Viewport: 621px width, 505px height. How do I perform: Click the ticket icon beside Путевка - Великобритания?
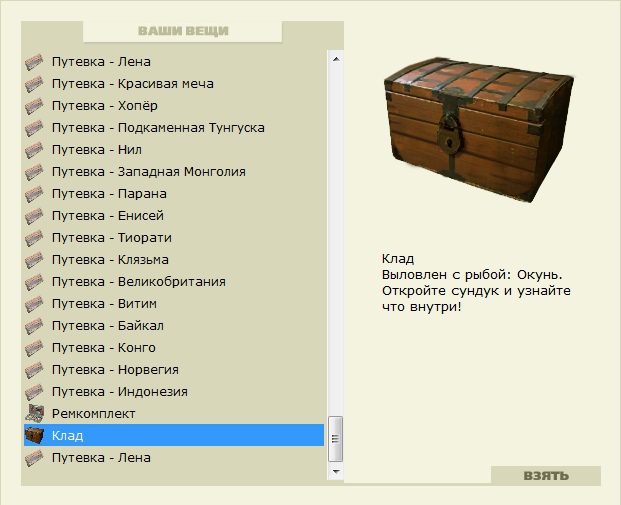pyautogui.click(x=34, y=282)
